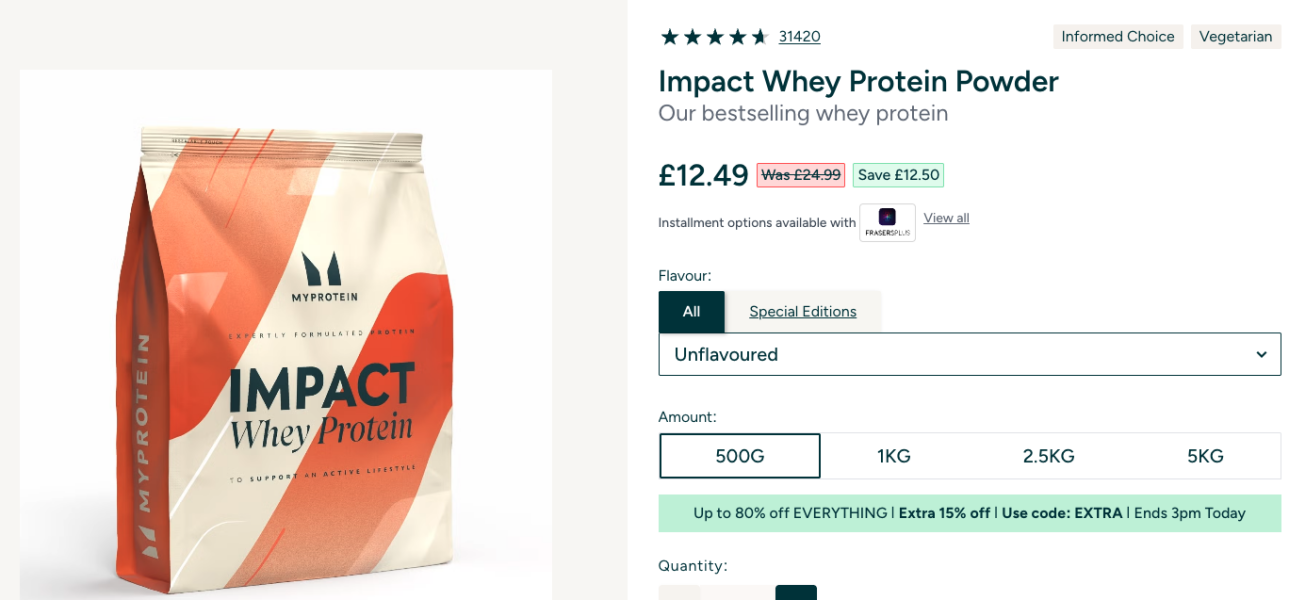Click the star rating icons
1289x600 pixels.
[714, 37]
